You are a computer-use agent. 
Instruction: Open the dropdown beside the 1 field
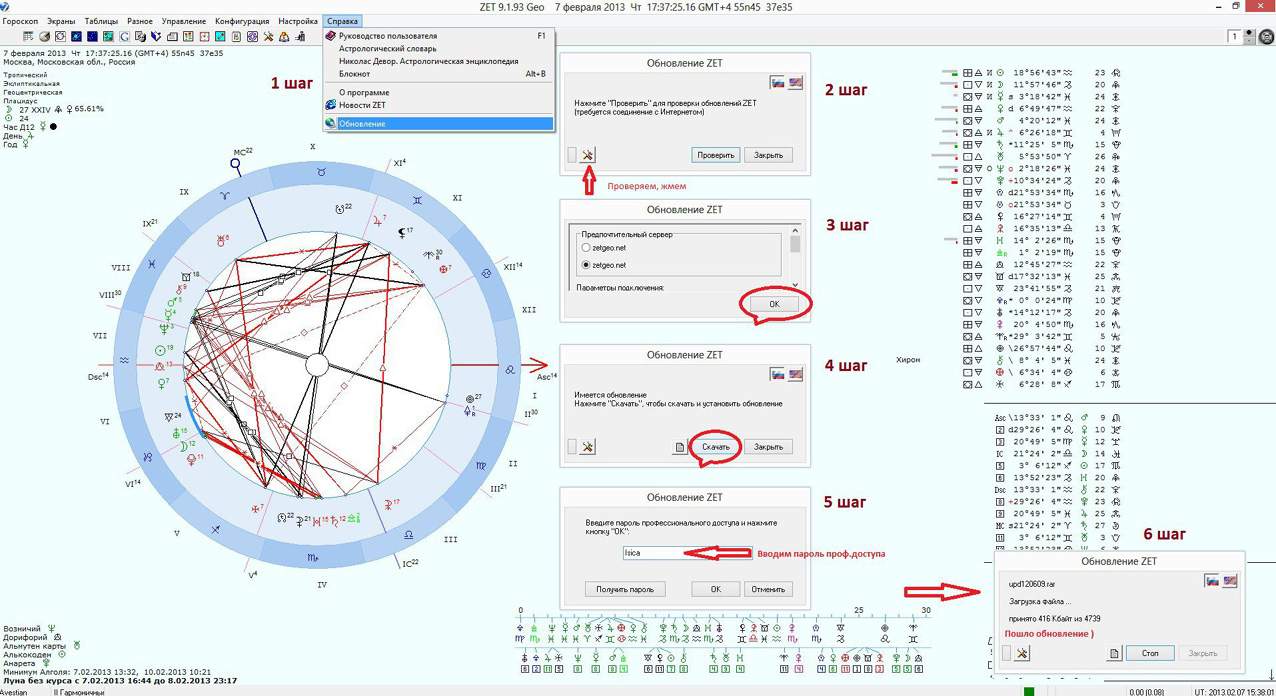click(1250, 37)
